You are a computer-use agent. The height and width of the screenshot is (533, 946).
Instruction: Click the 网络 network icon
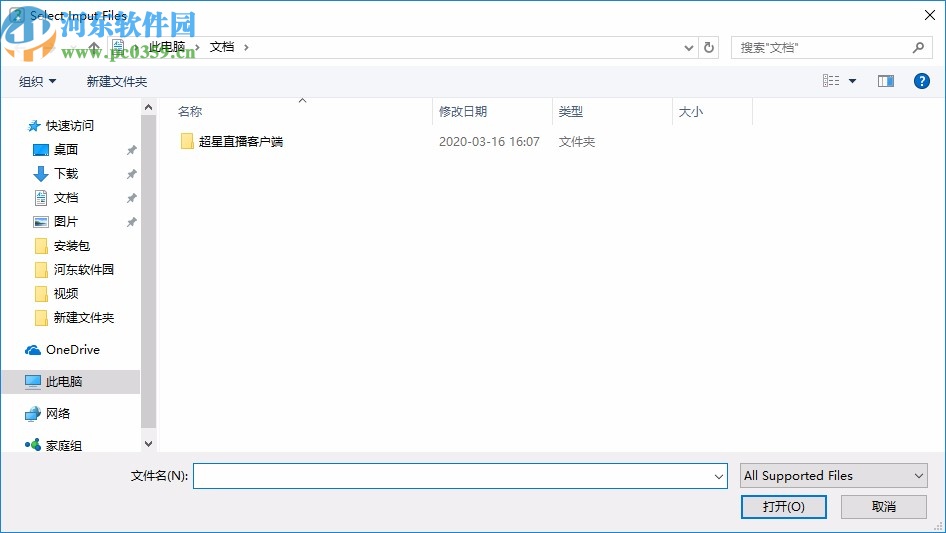(33, 413)
